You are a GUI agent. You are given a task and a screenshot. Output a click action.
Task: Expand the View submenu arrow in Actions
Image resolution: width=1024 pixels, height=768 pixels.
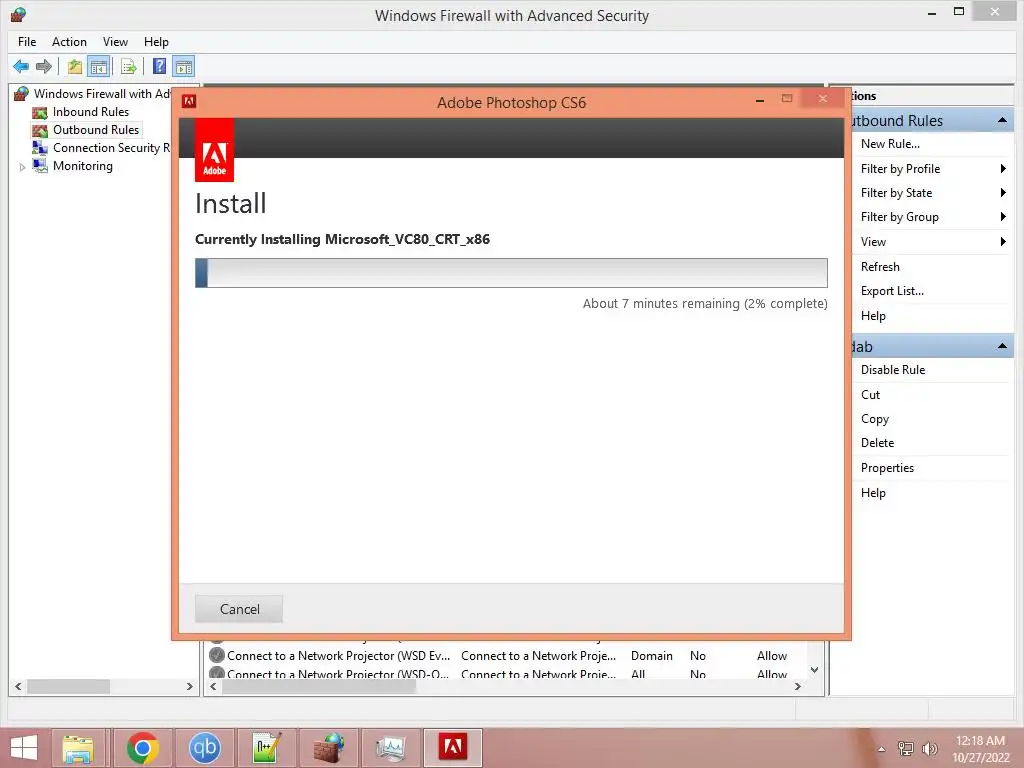(x=1003, y=242)
